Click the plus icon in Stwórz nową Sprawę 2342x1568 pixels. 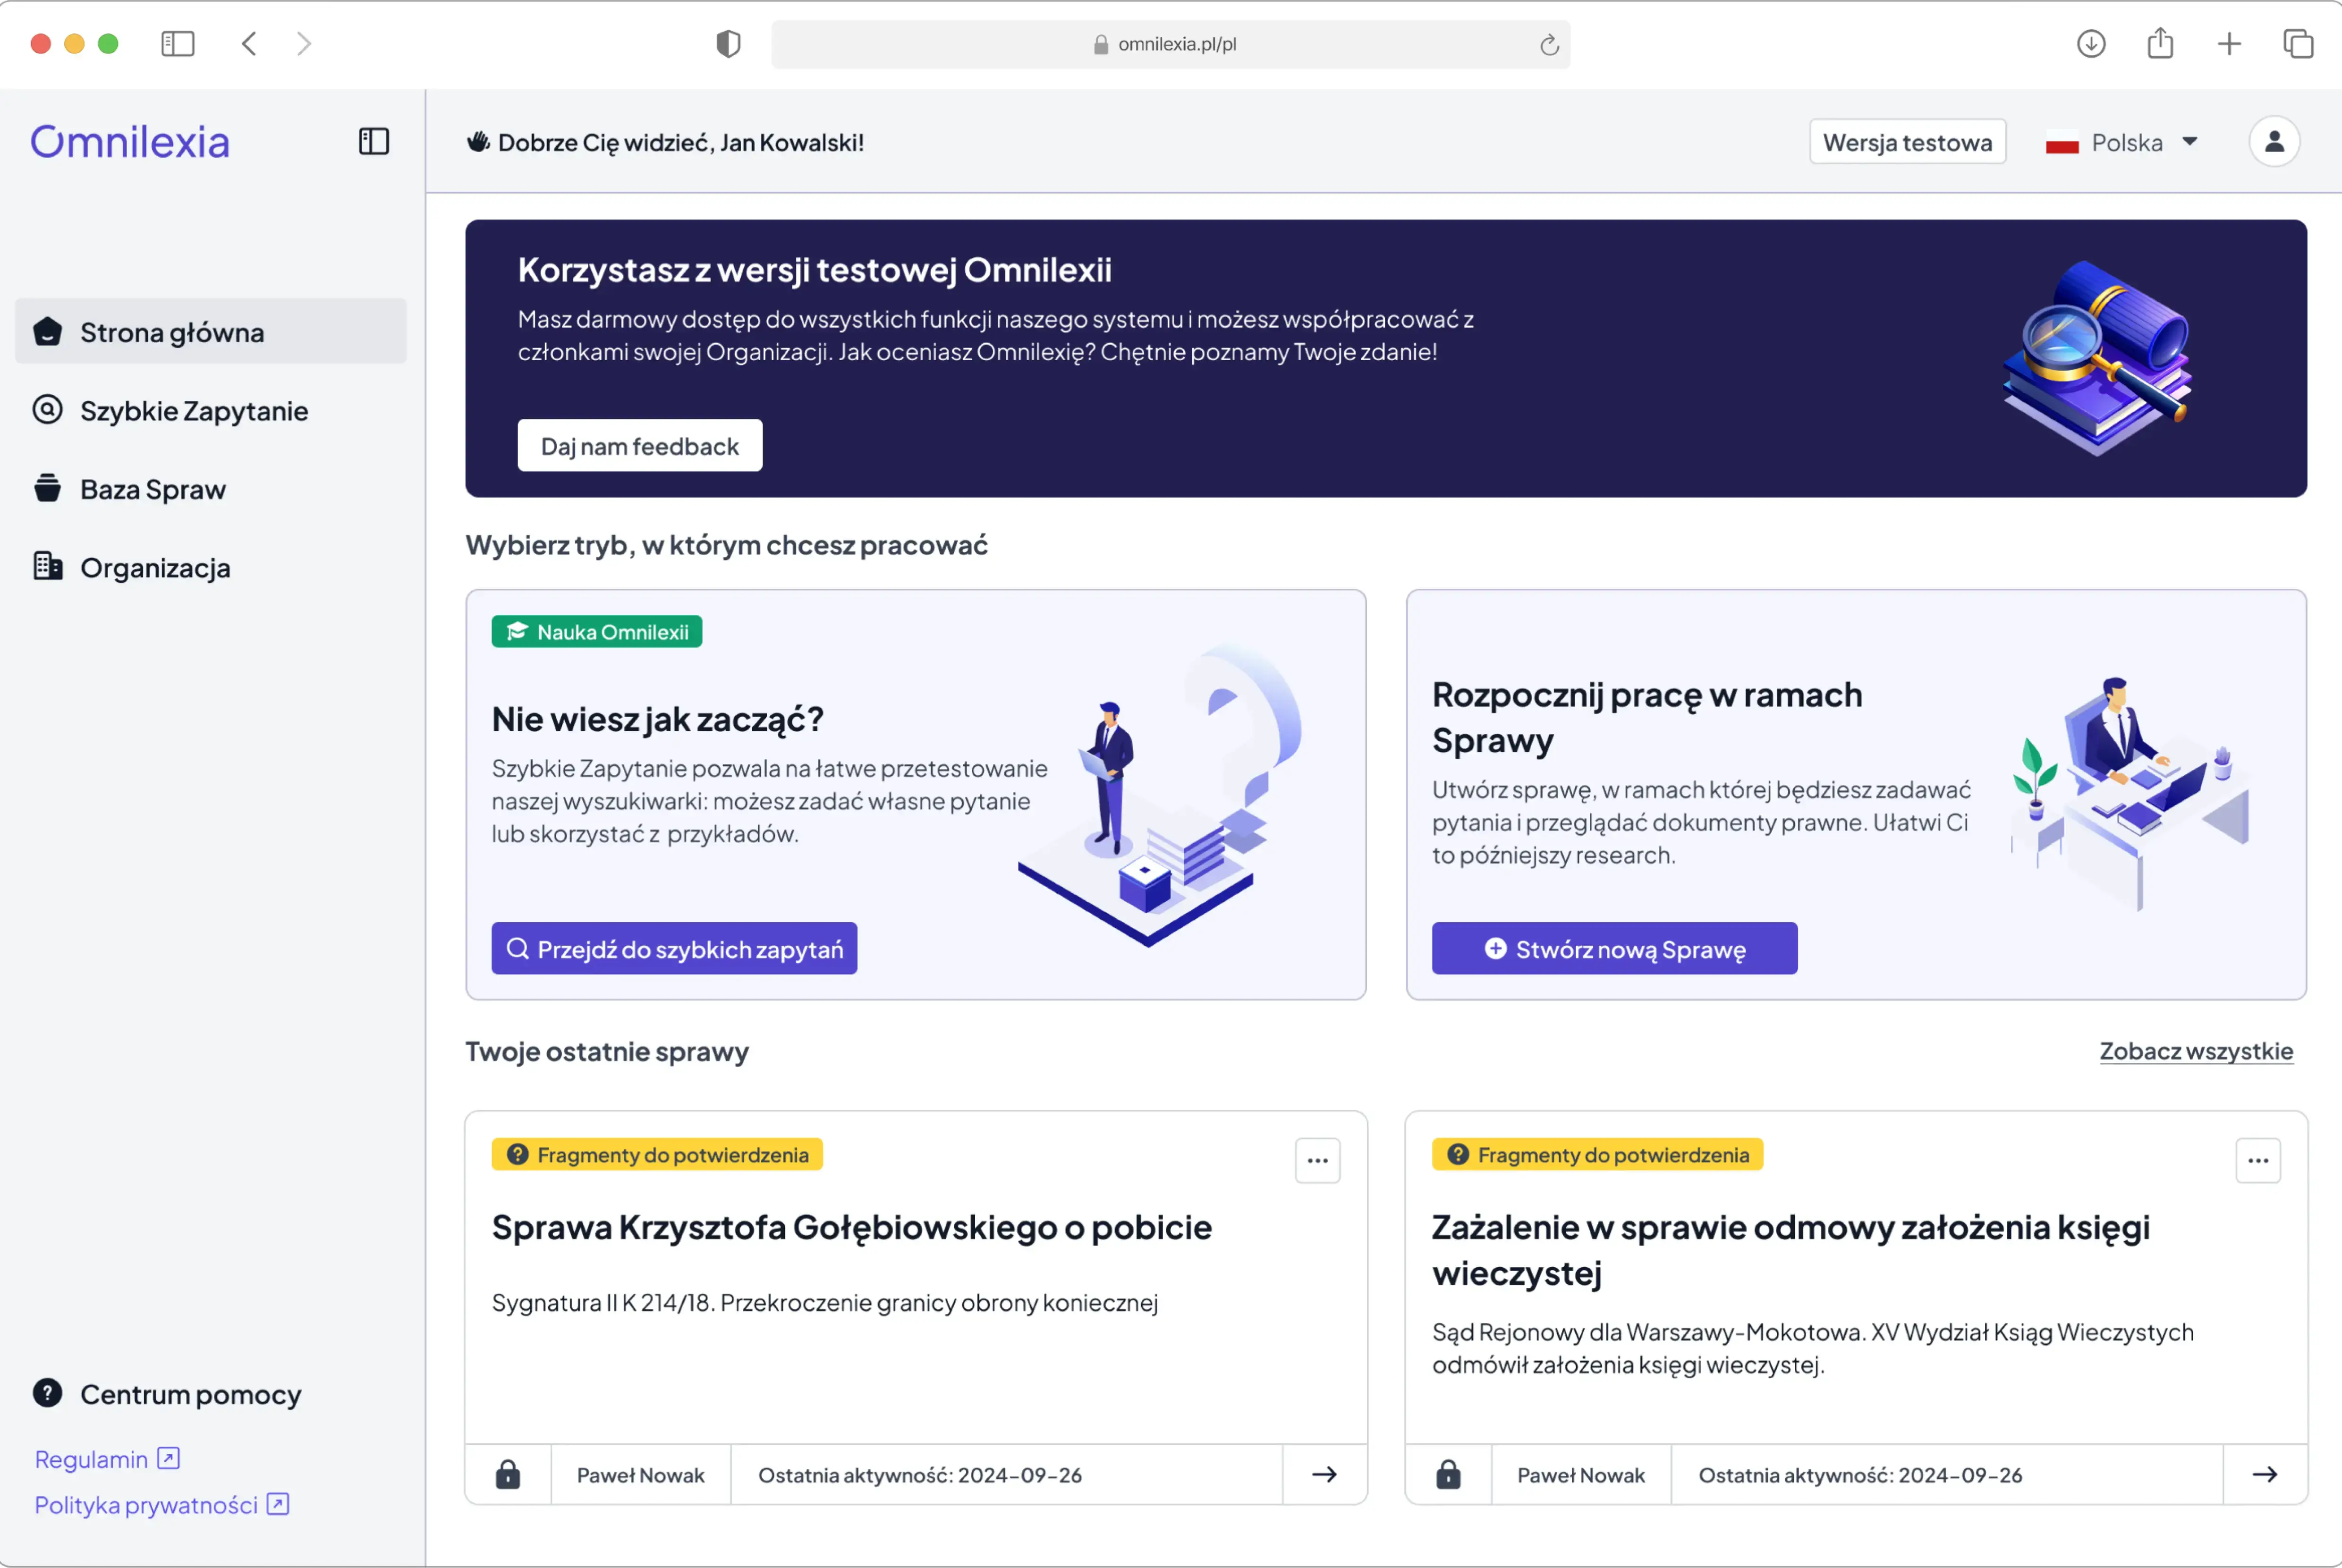[1495, 948]
